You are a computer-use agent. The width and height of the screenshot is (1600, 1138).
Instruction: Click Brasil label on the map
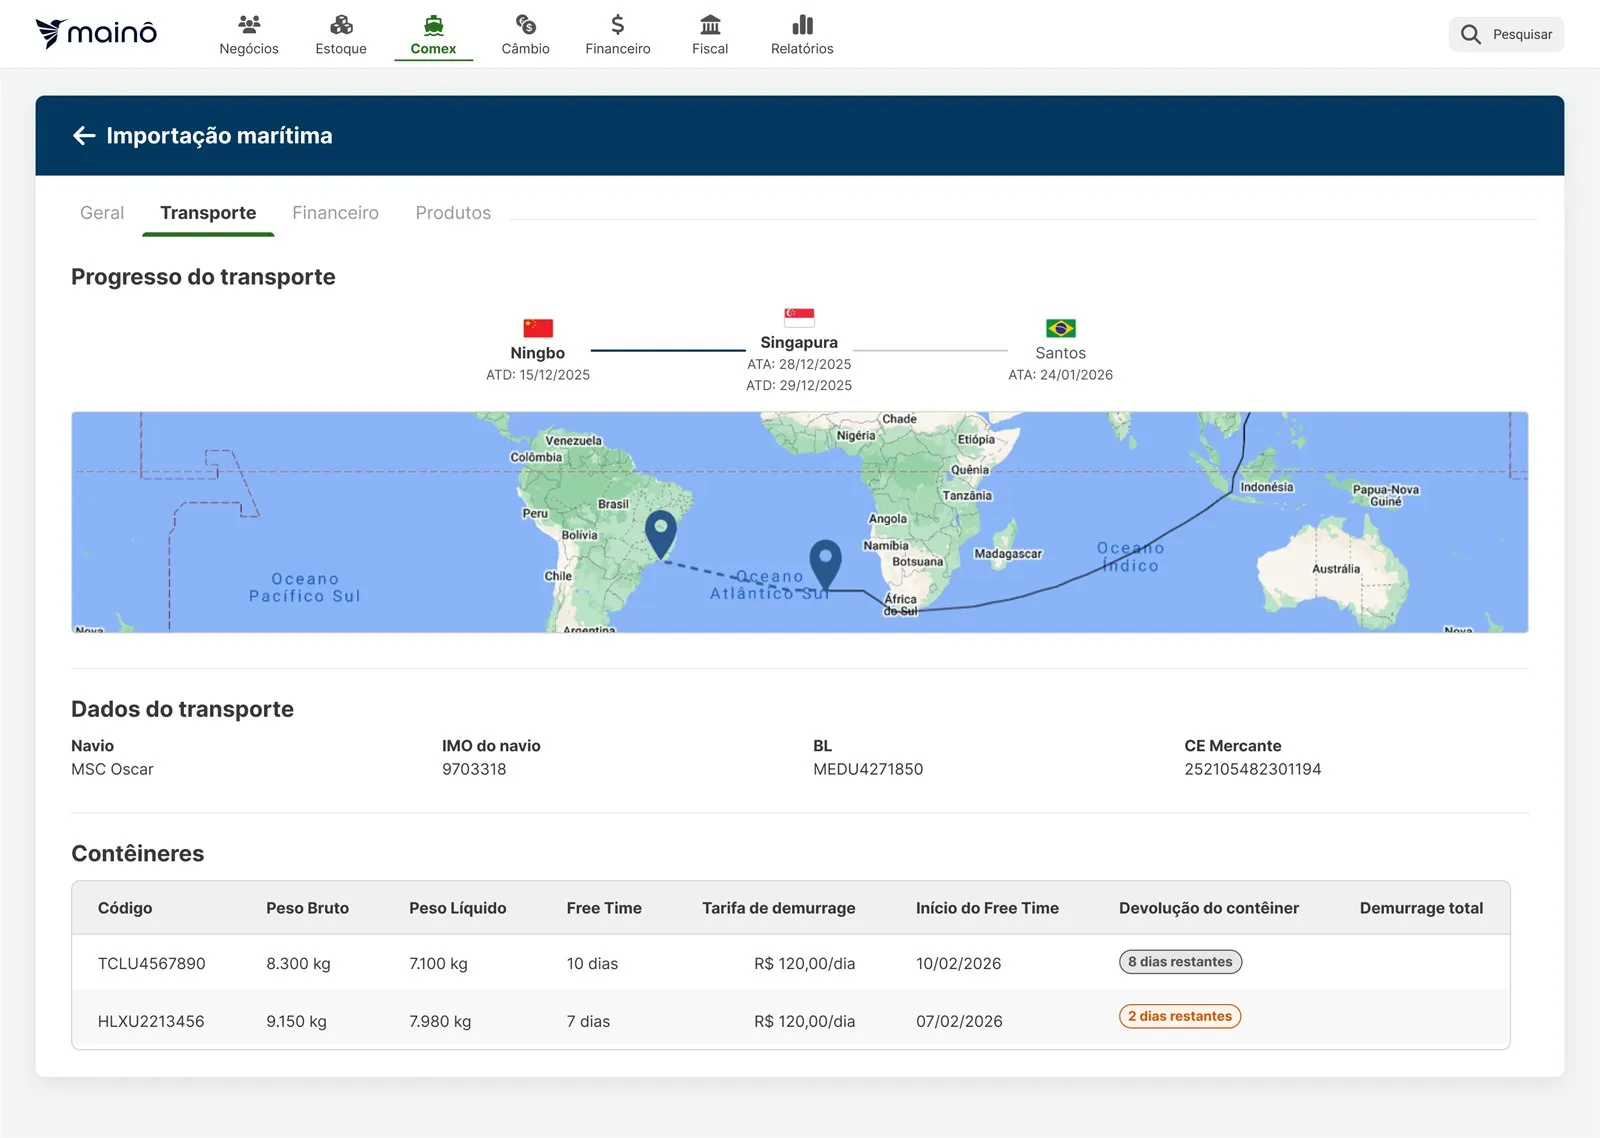613,504
